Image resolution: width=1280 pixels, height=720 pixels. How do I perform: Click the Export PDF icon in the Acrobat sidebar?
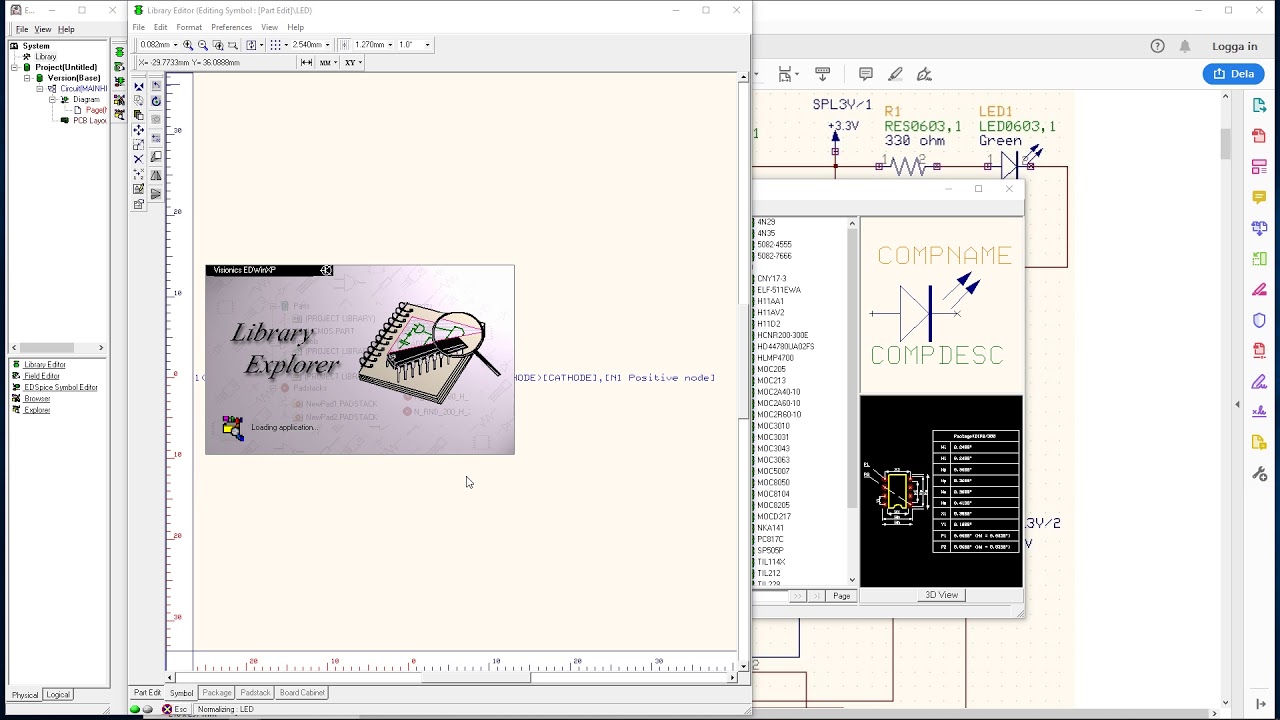[1259, 105]
